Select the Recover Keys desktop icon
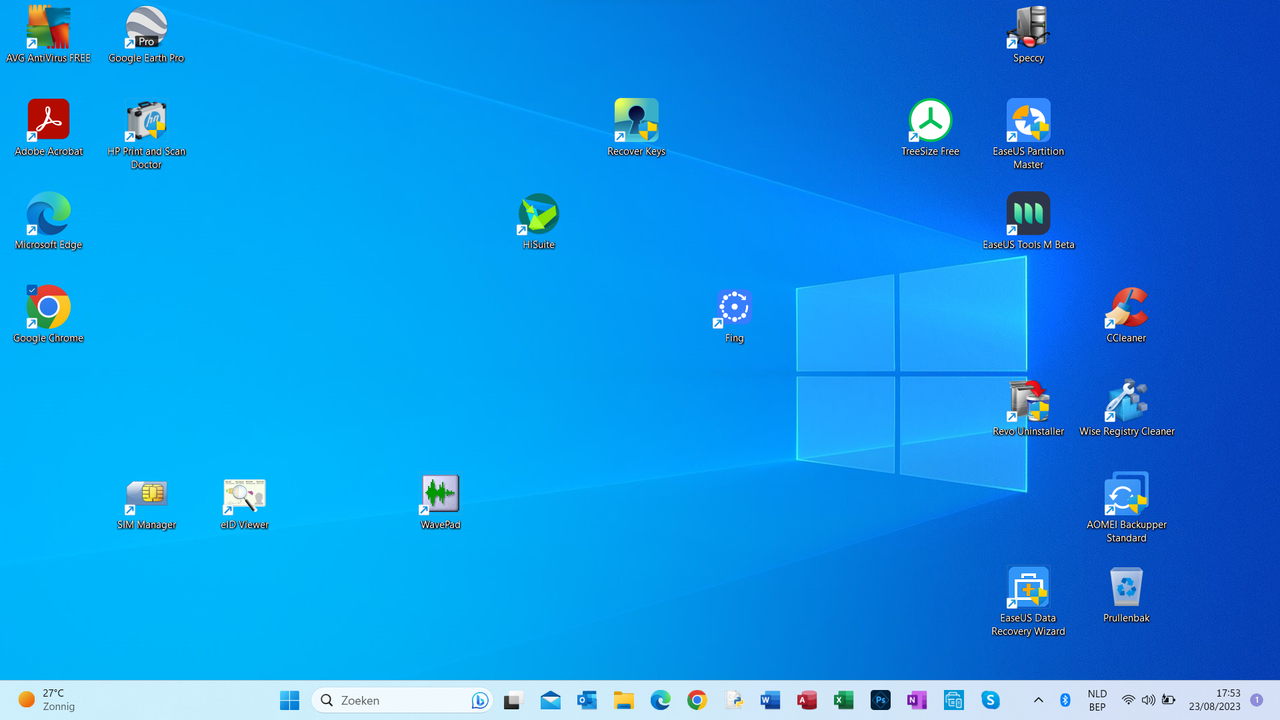Image resolution: width=1280 pixels, height=720 pixels. (x=636, y=127)
